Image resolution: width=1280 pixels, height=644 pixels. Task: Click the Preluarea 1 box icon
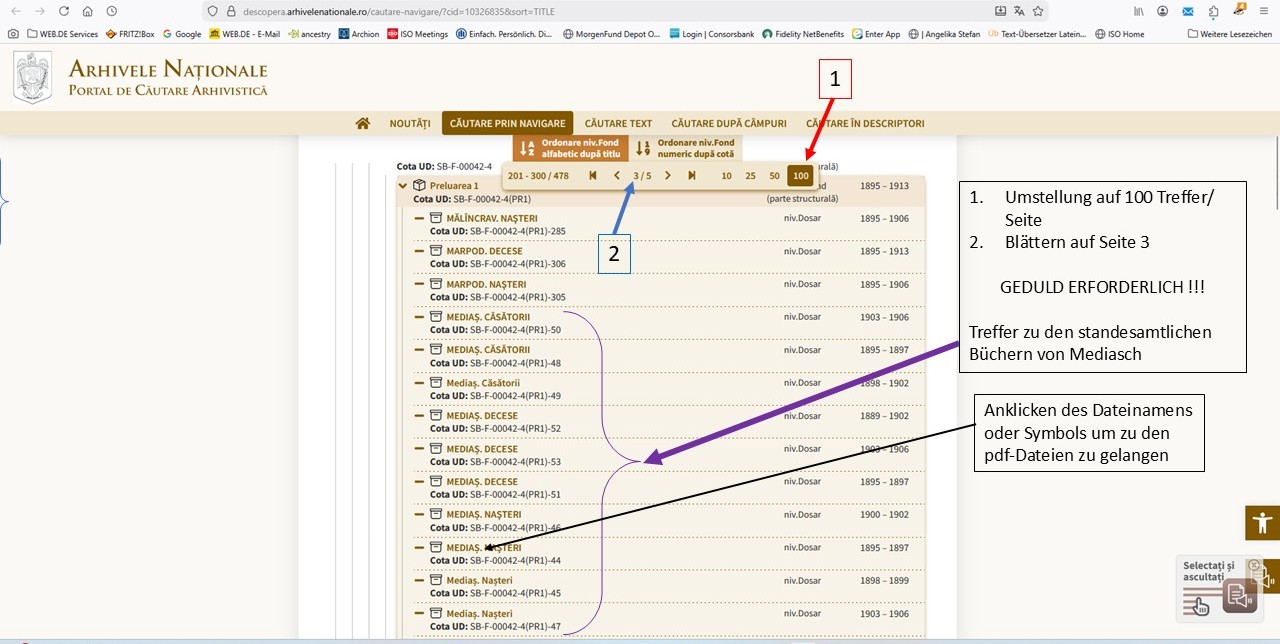pos(420,185)
